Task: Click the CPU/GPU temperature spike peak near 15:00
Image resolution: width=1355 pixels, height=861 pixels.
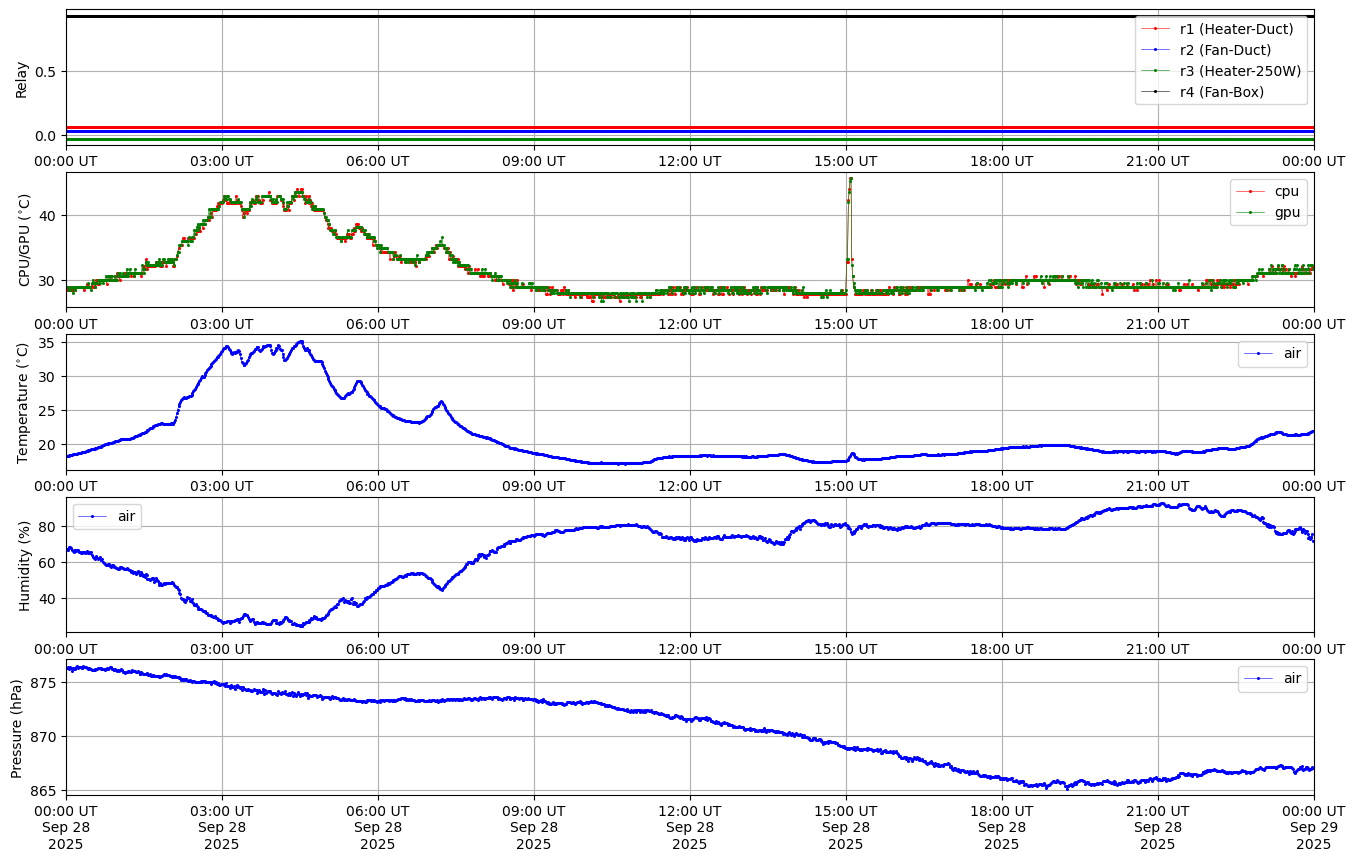Action: (850, 179)
